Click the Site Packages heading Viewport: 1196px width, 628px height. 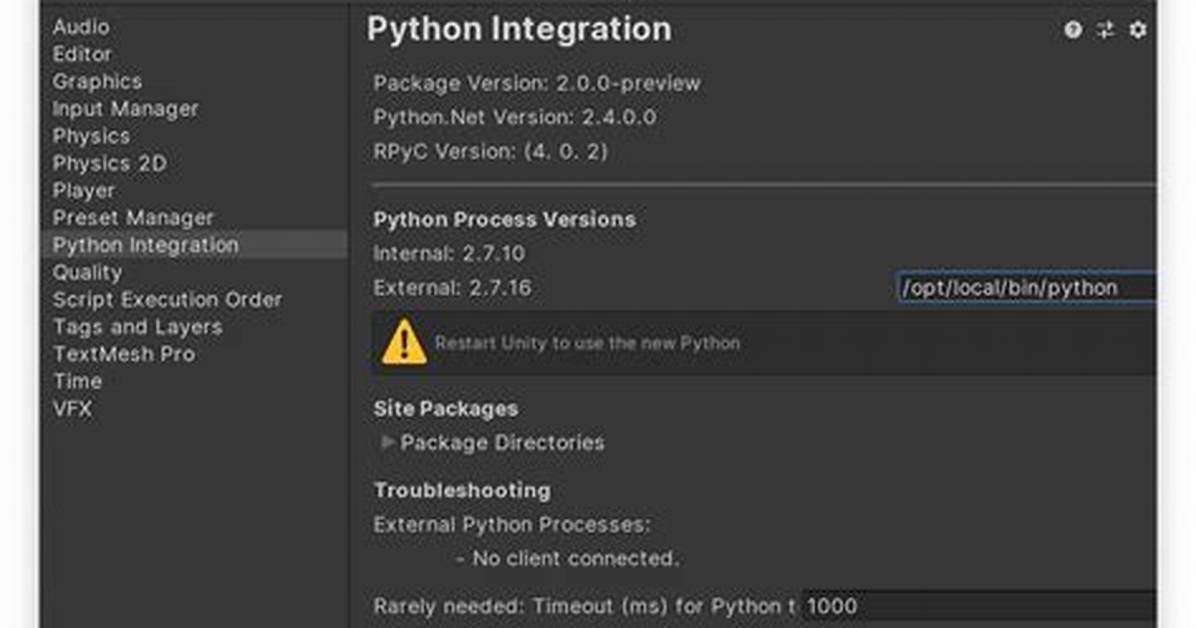pyautogui.click(x=445, y=409)
